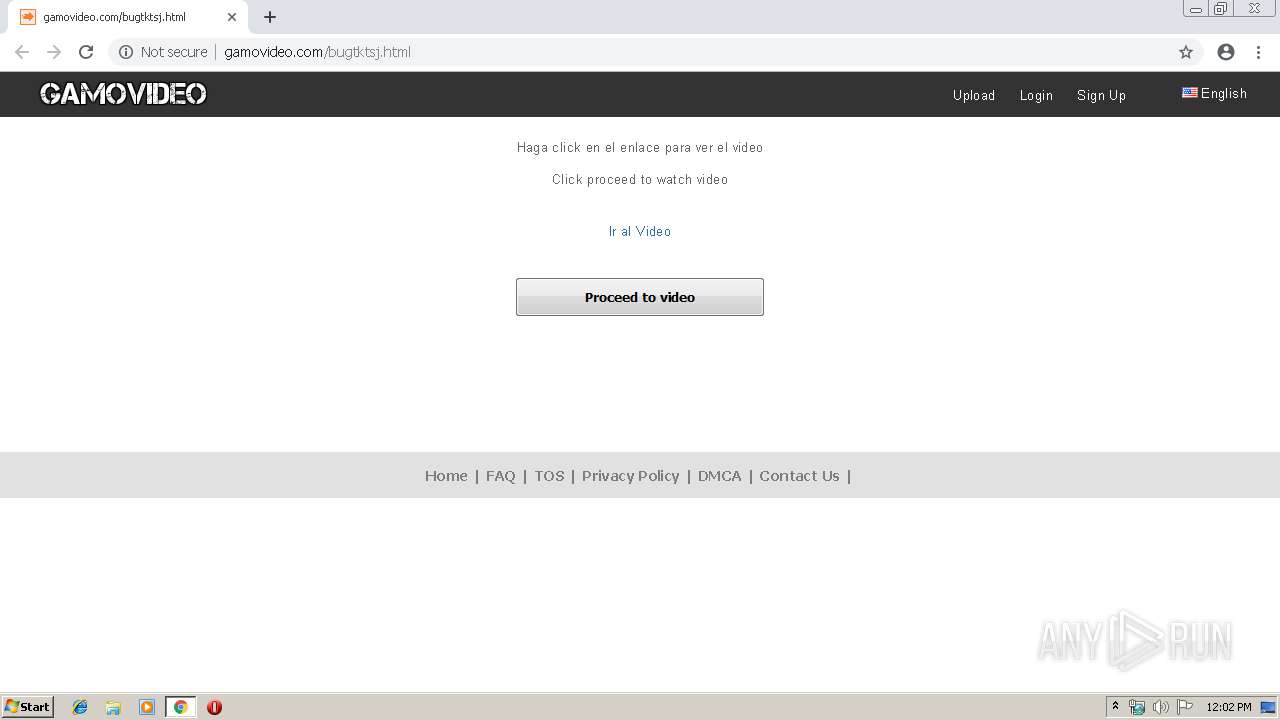
Task: Open File Explorer folder taskbar icon
Action: click(113, 707)
